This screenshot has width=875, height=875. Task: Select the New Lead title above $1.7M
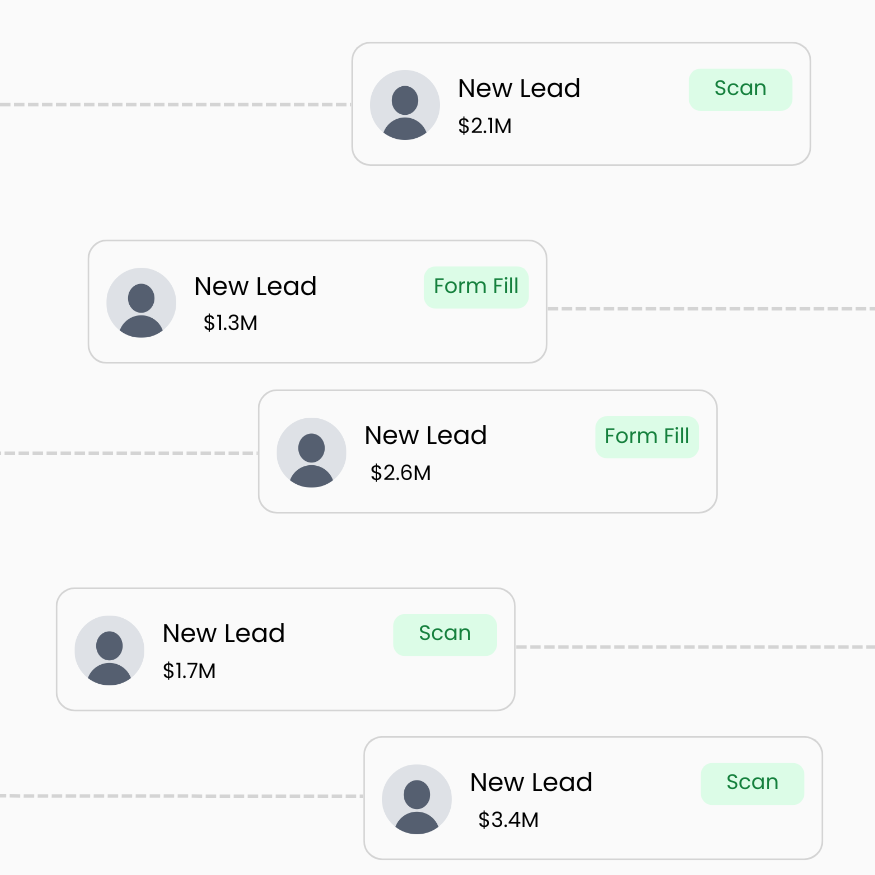click(224, 633)
